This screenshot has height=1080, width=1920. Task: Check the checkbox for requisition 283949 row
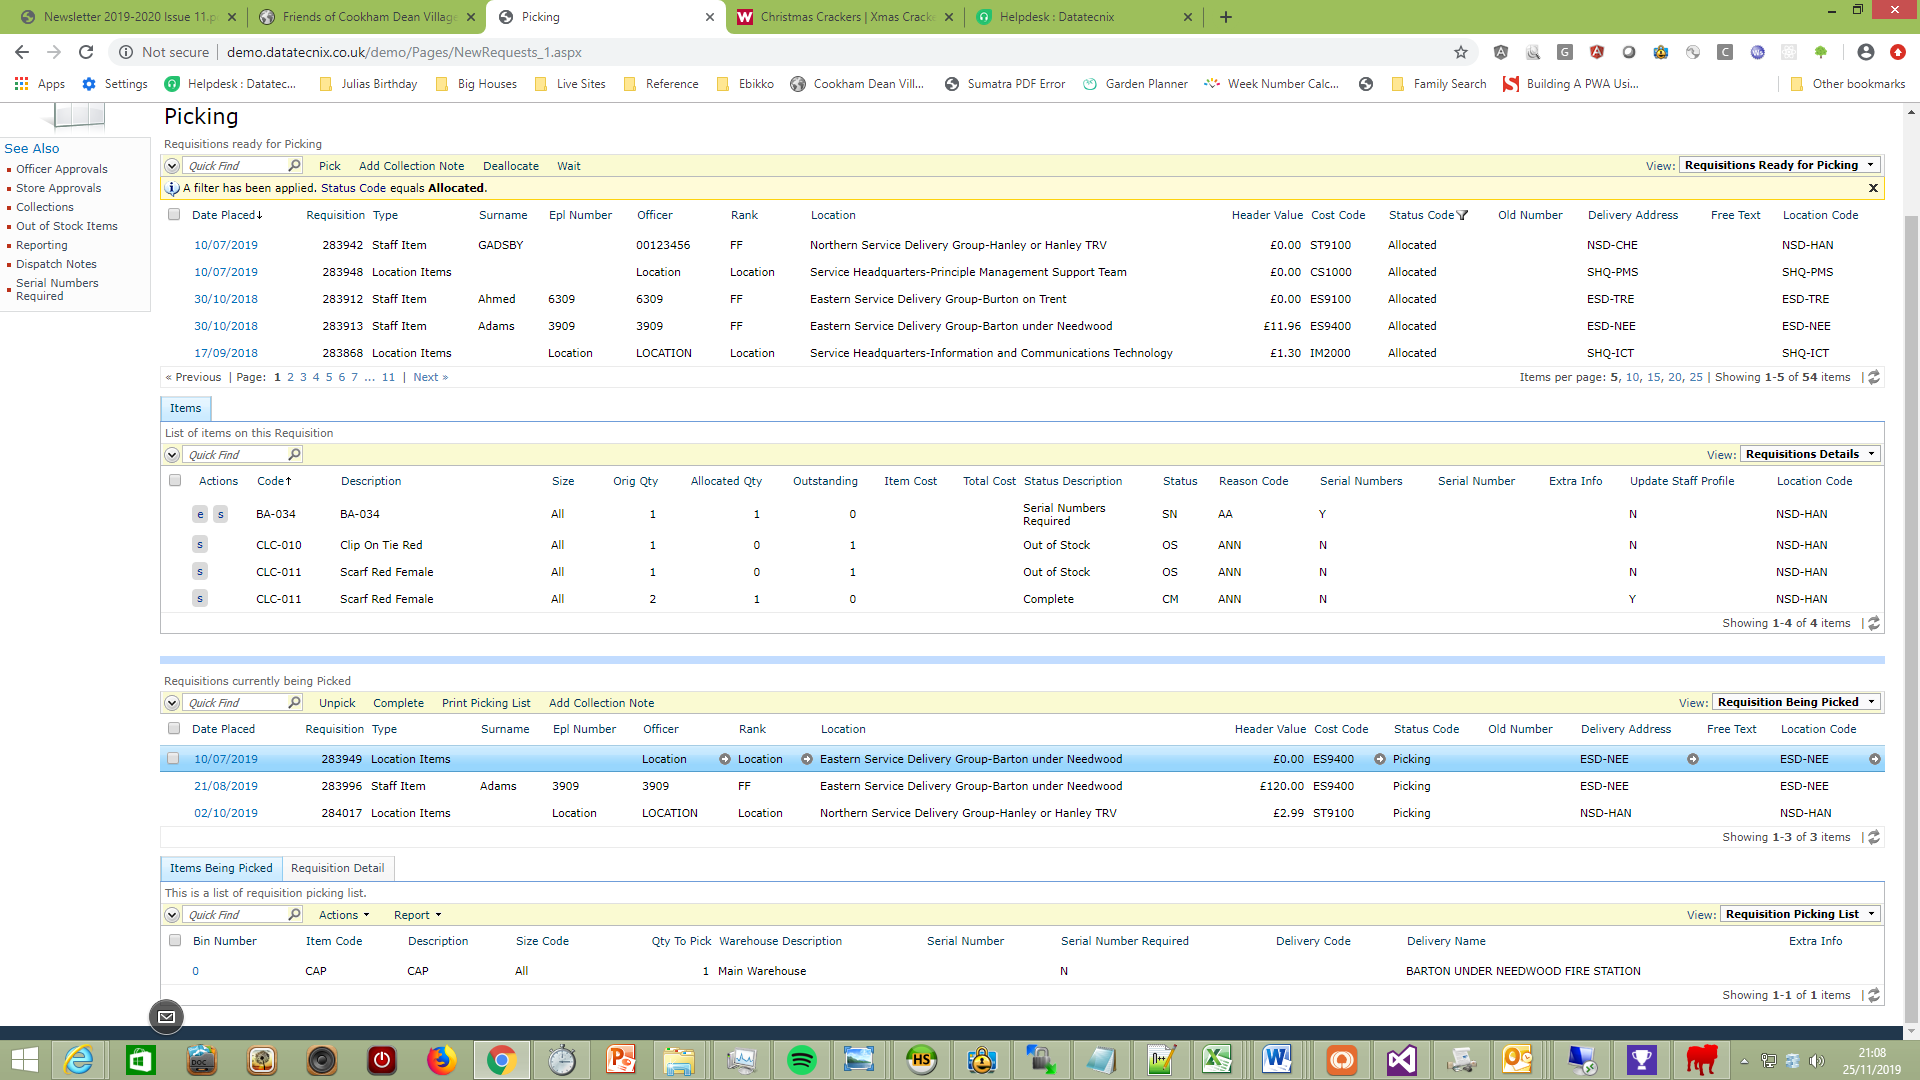(x=174, y=759)
